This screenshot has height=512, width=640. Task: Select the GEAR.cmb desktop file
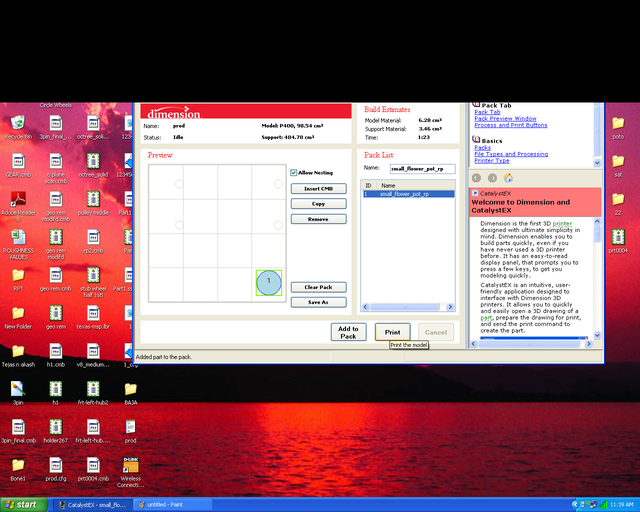(x=18, y=166)
